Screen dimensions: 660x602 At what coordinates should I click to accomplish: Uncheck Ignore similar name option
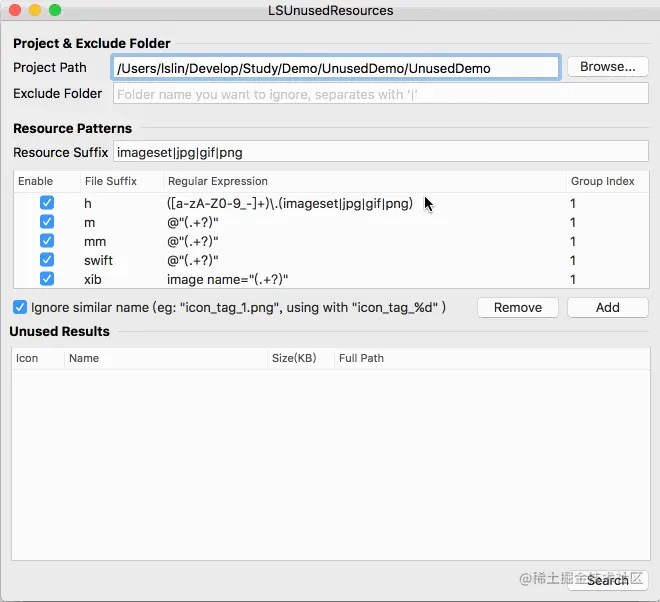20,307
